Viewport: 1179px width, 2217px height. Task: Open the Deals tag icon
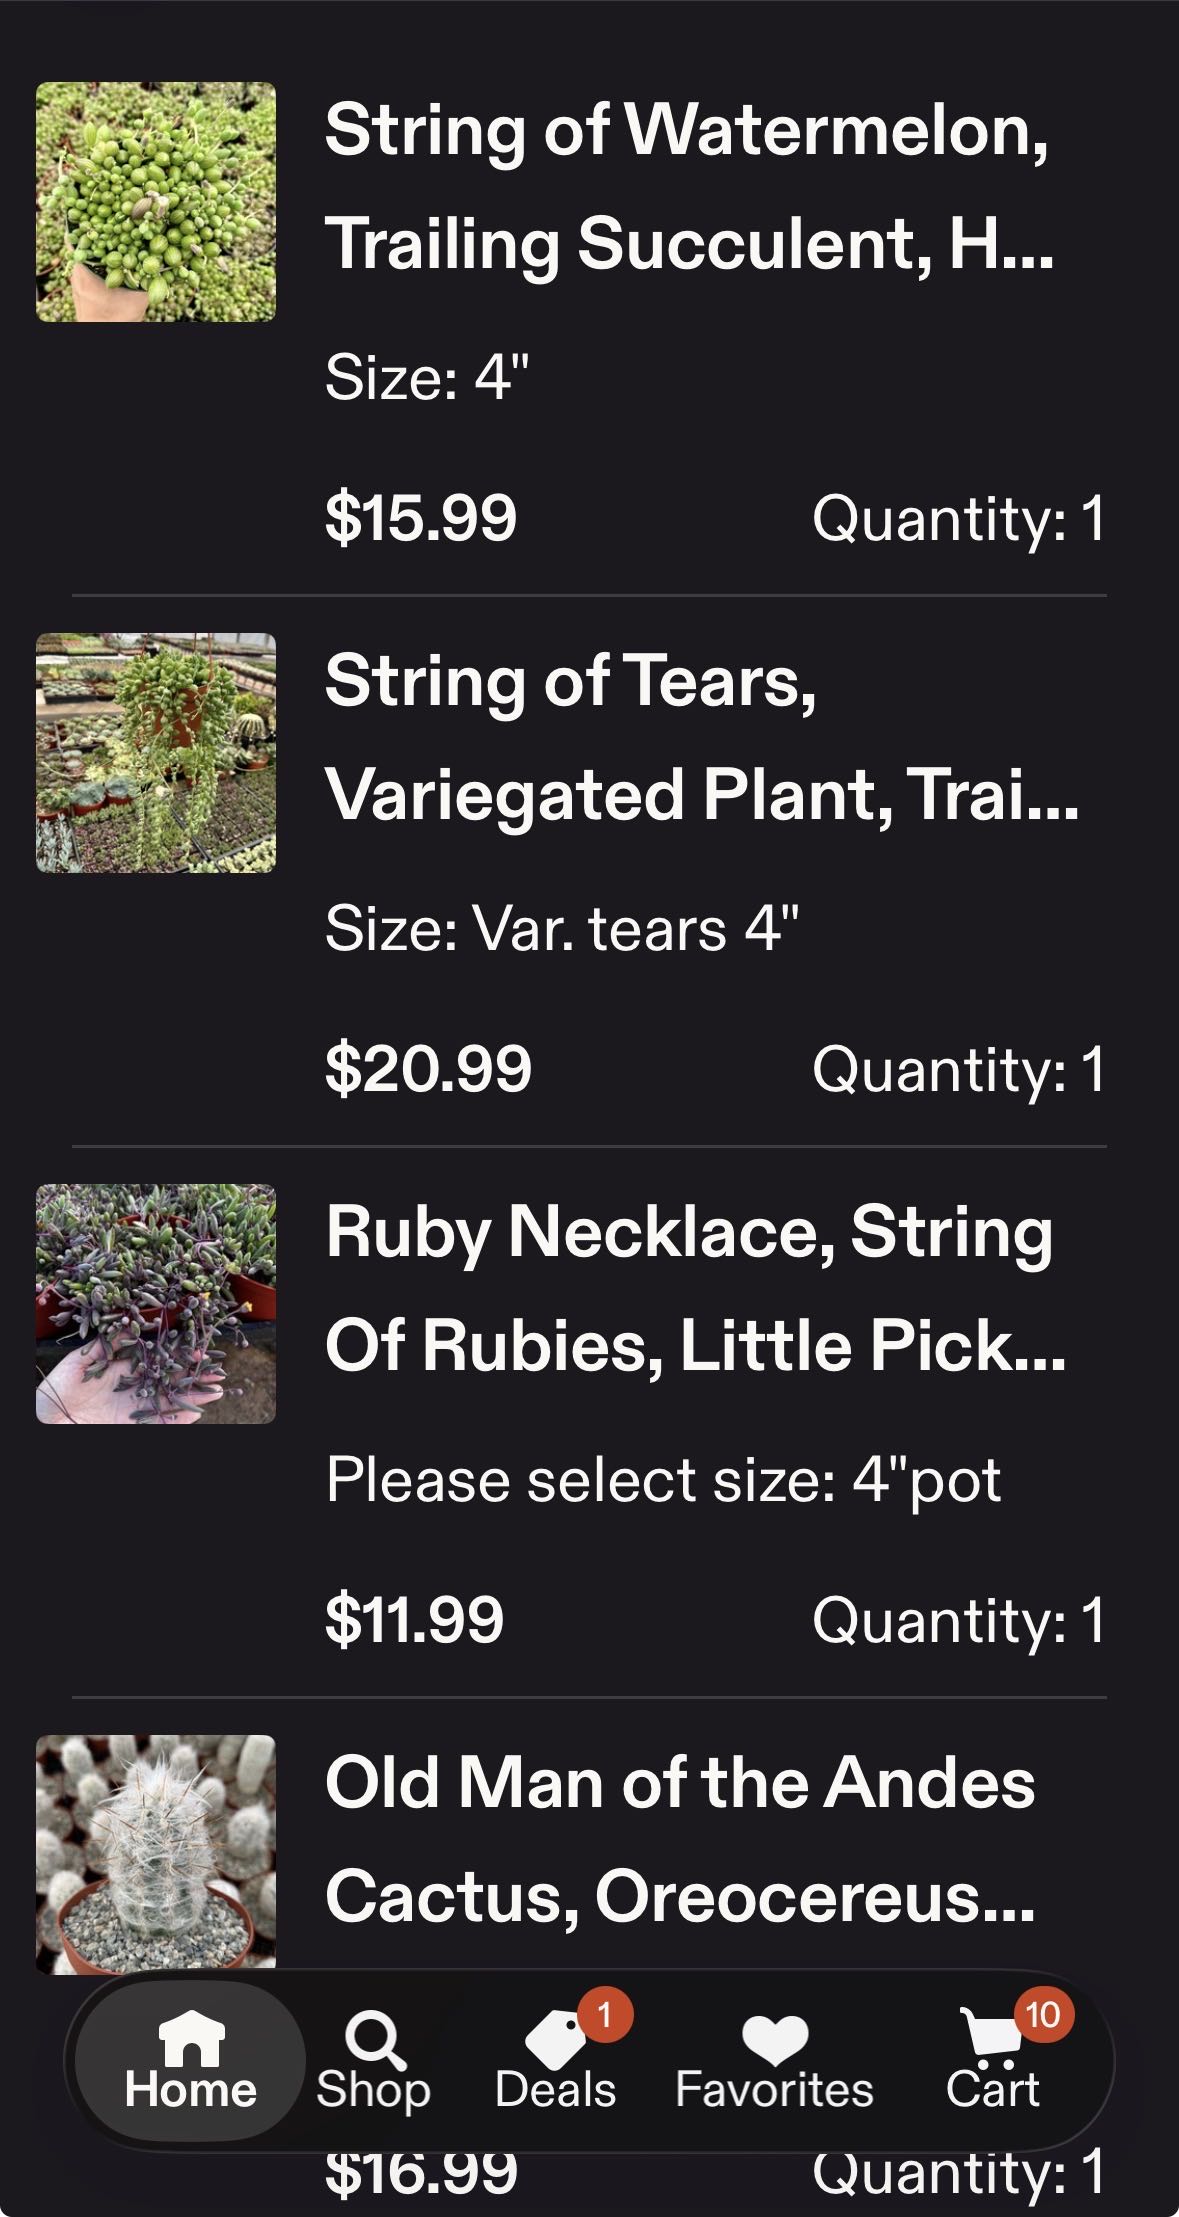[555, 2040]
